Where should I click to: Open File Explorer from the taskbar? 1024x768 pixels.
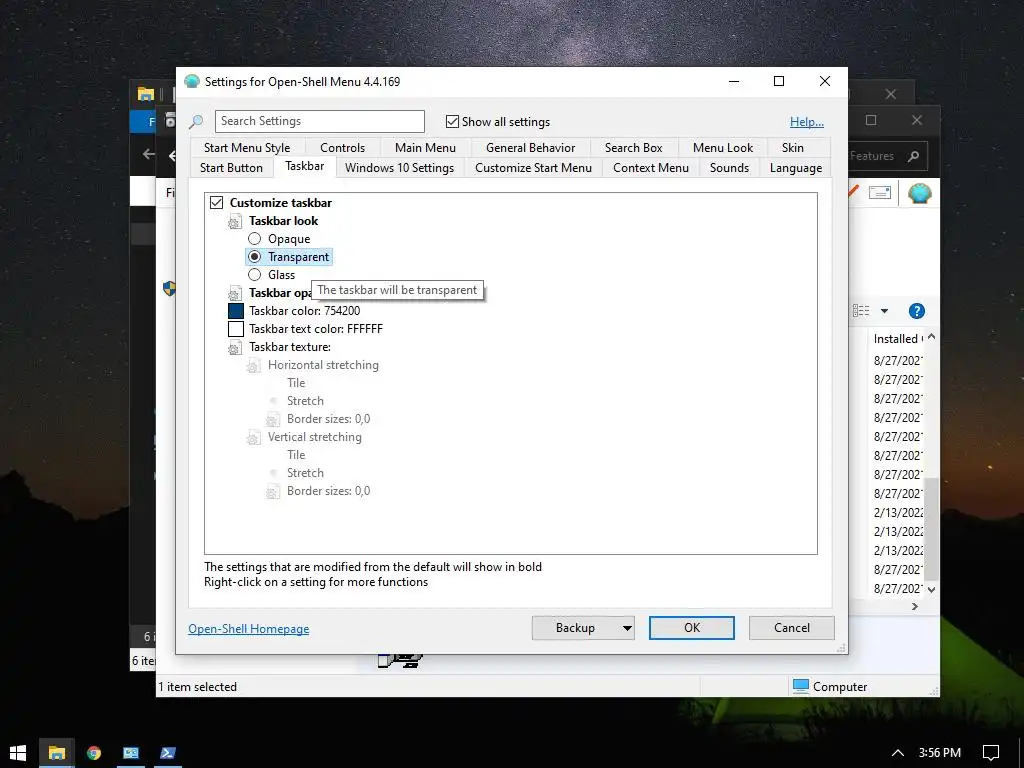click(x=57, y=753)
